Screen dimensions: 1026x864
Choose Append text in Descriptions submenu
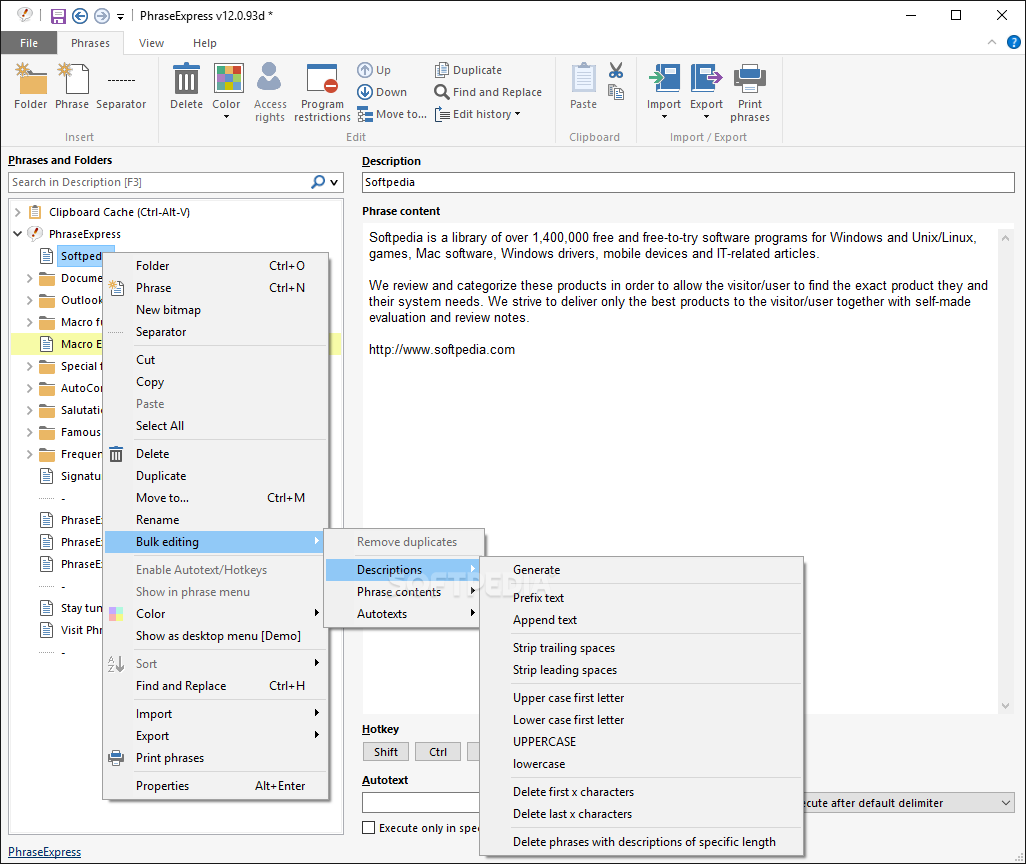tap(641, 620)
